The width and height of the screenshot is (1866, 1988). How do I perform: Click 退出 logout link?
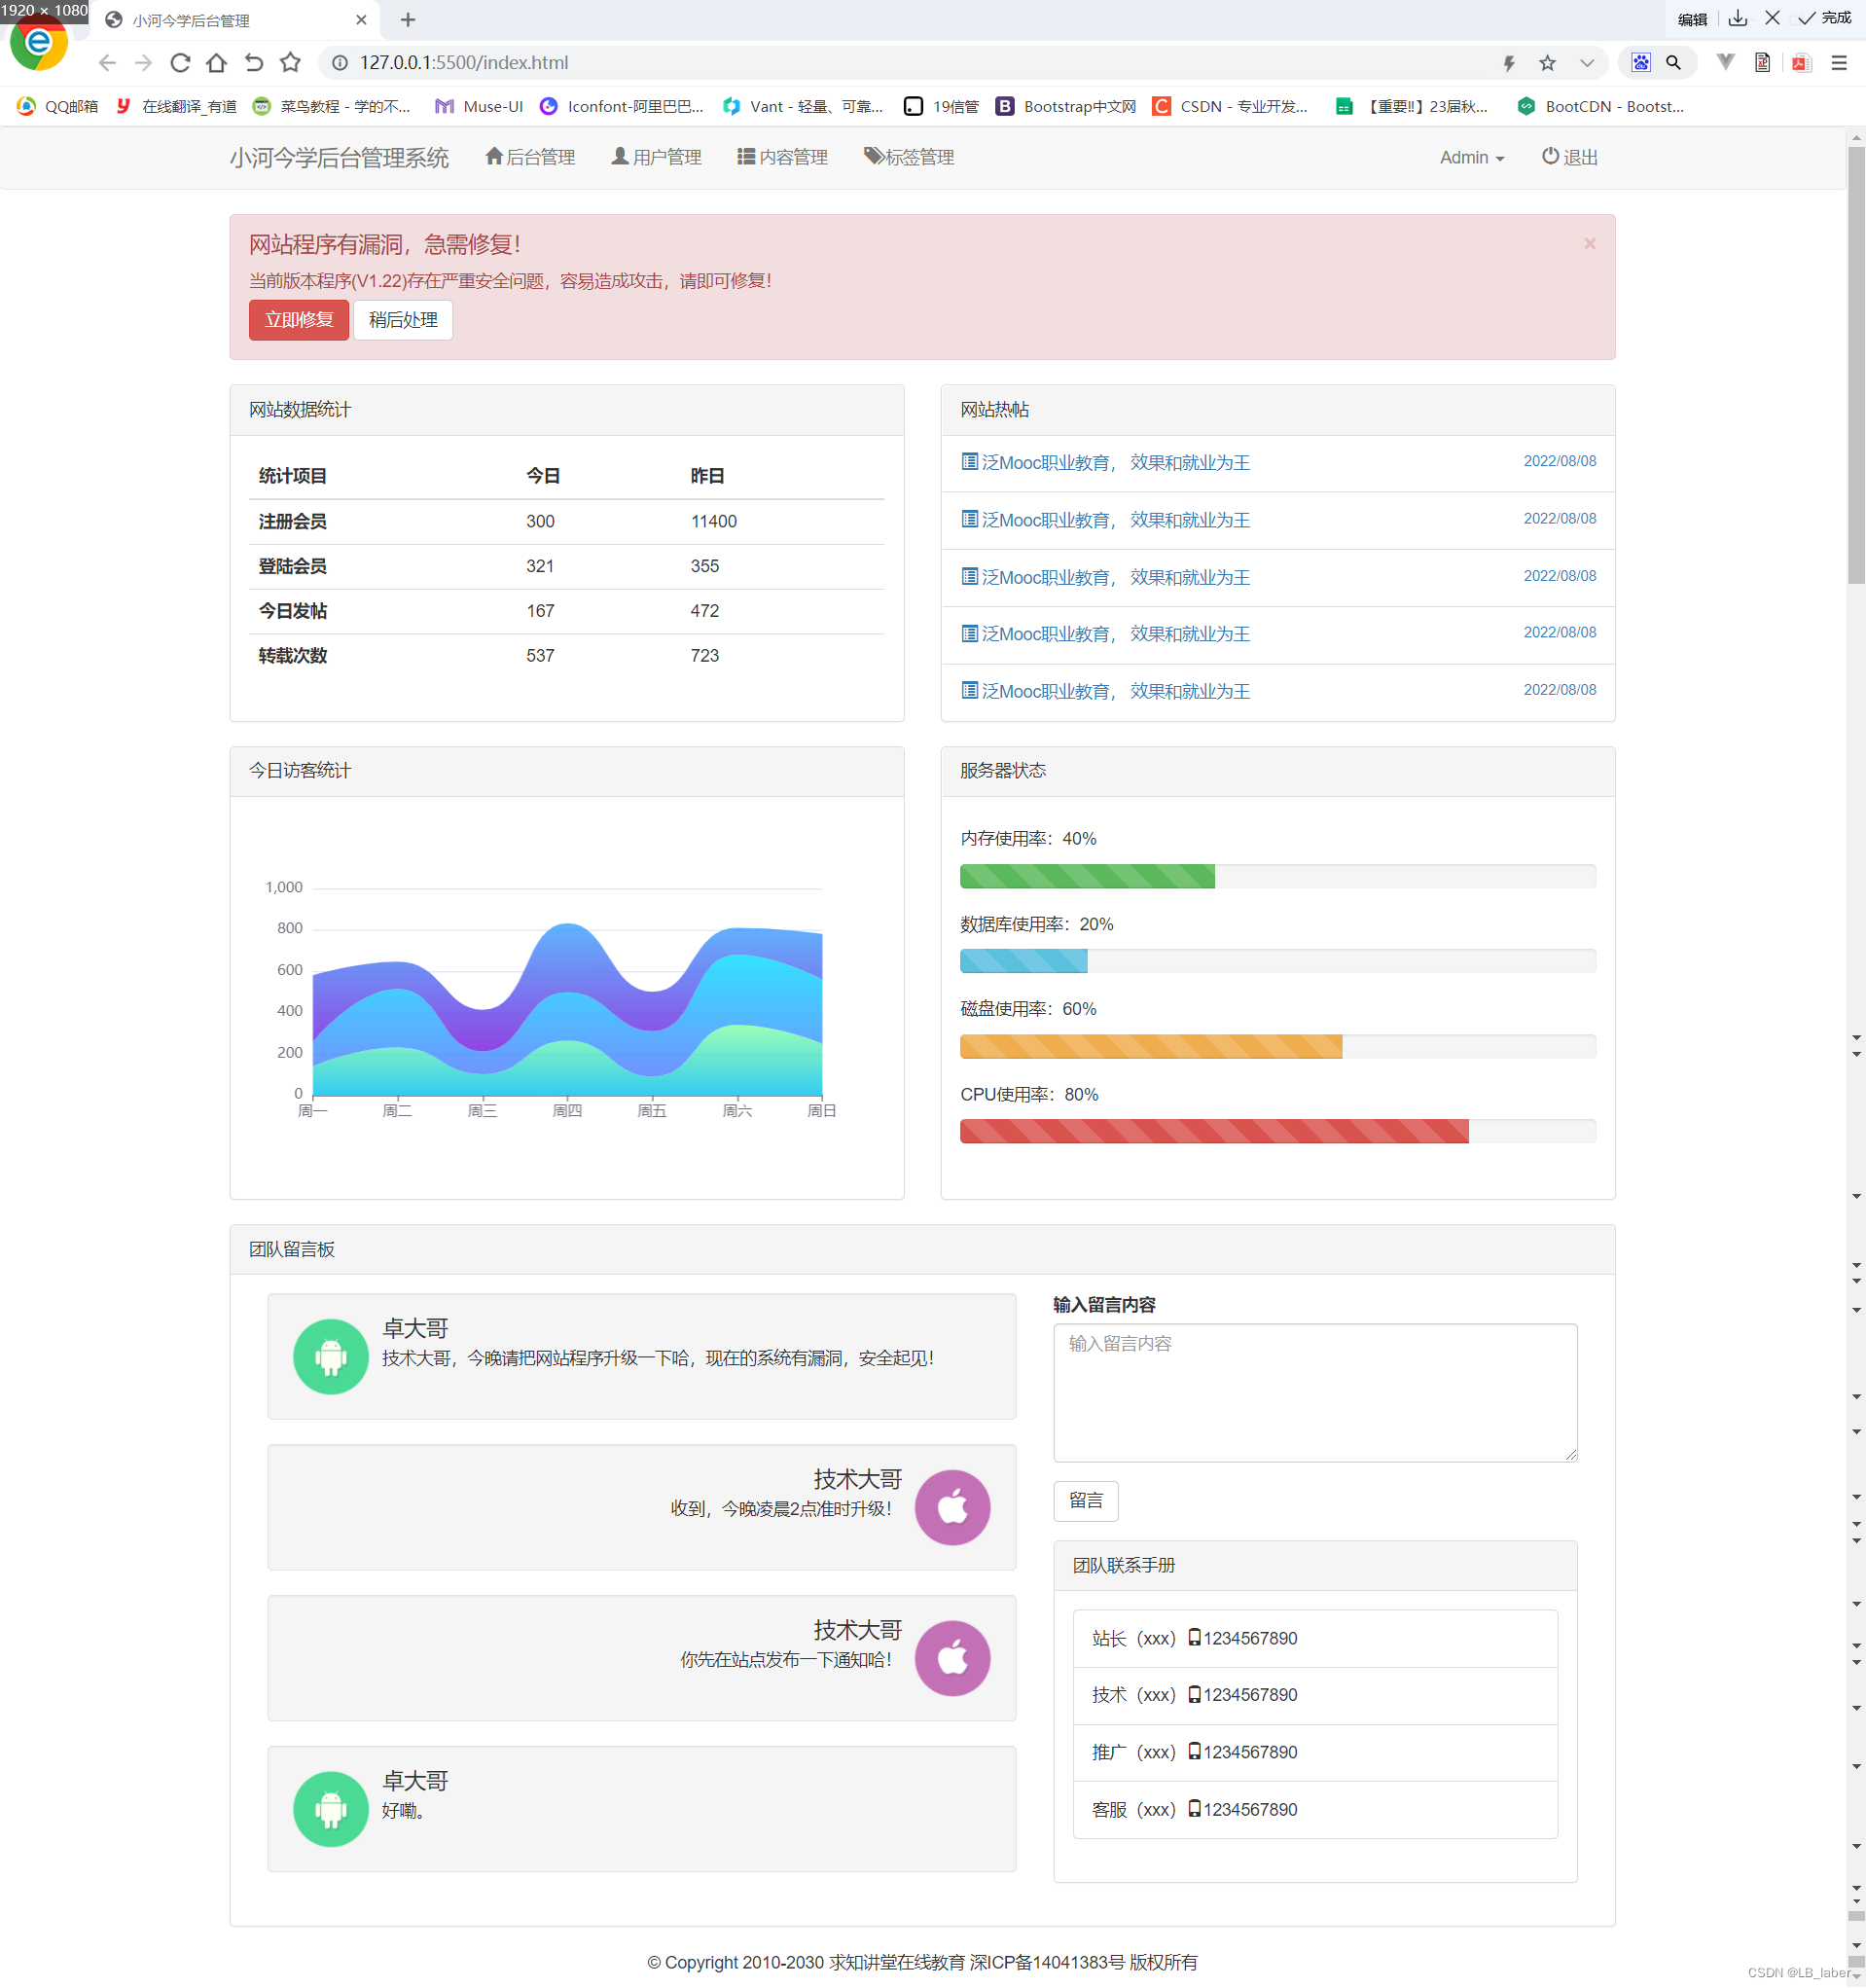point(1570,157)
